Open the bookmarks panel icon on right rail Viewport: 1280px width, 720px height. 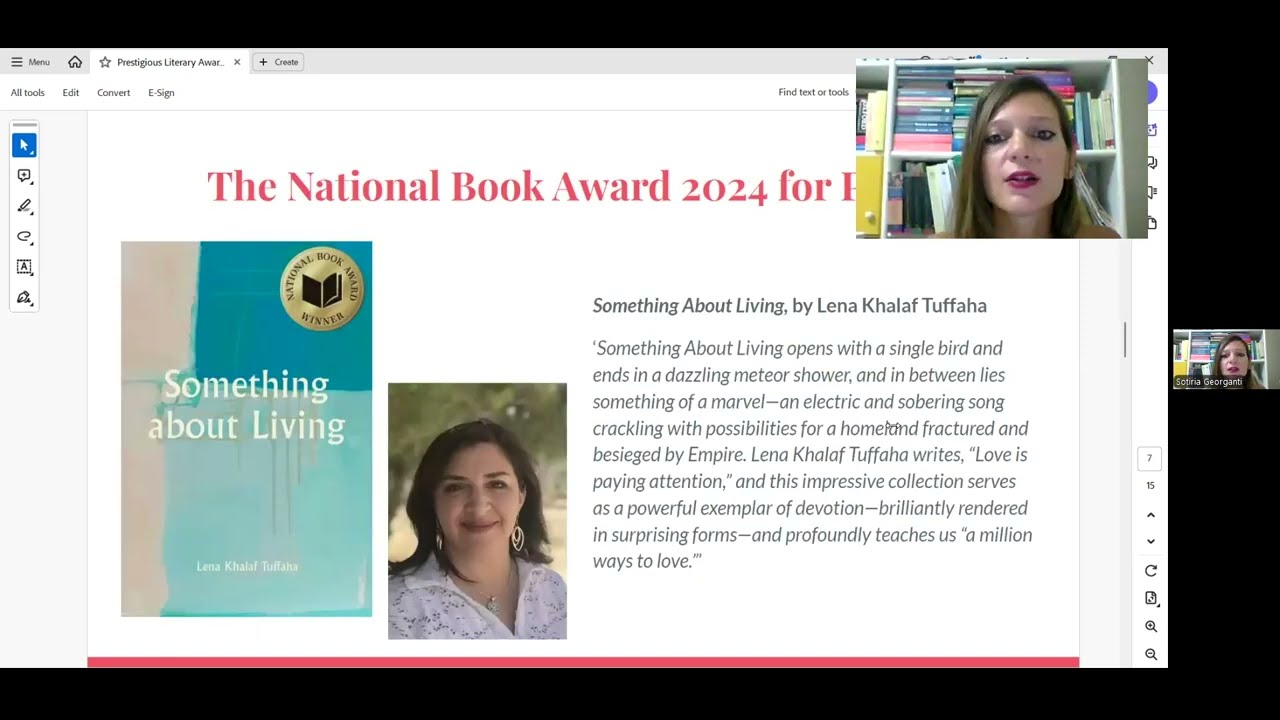(x=1153, y=192)
